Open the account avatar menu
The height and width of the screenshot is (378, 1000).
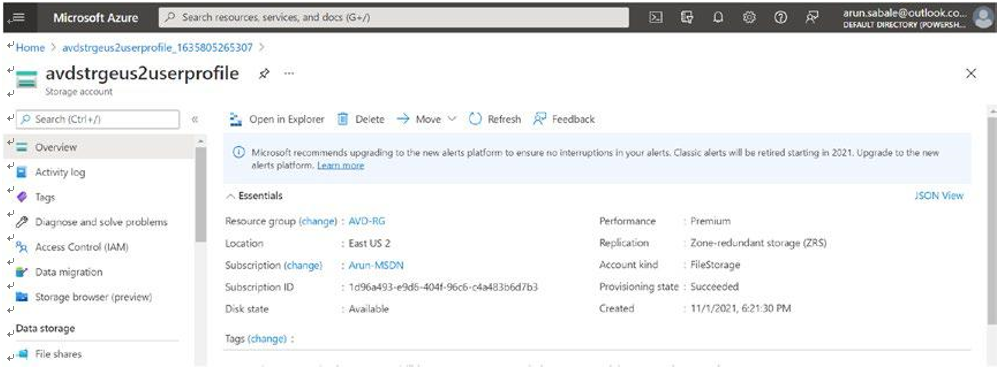click(983, 17)
